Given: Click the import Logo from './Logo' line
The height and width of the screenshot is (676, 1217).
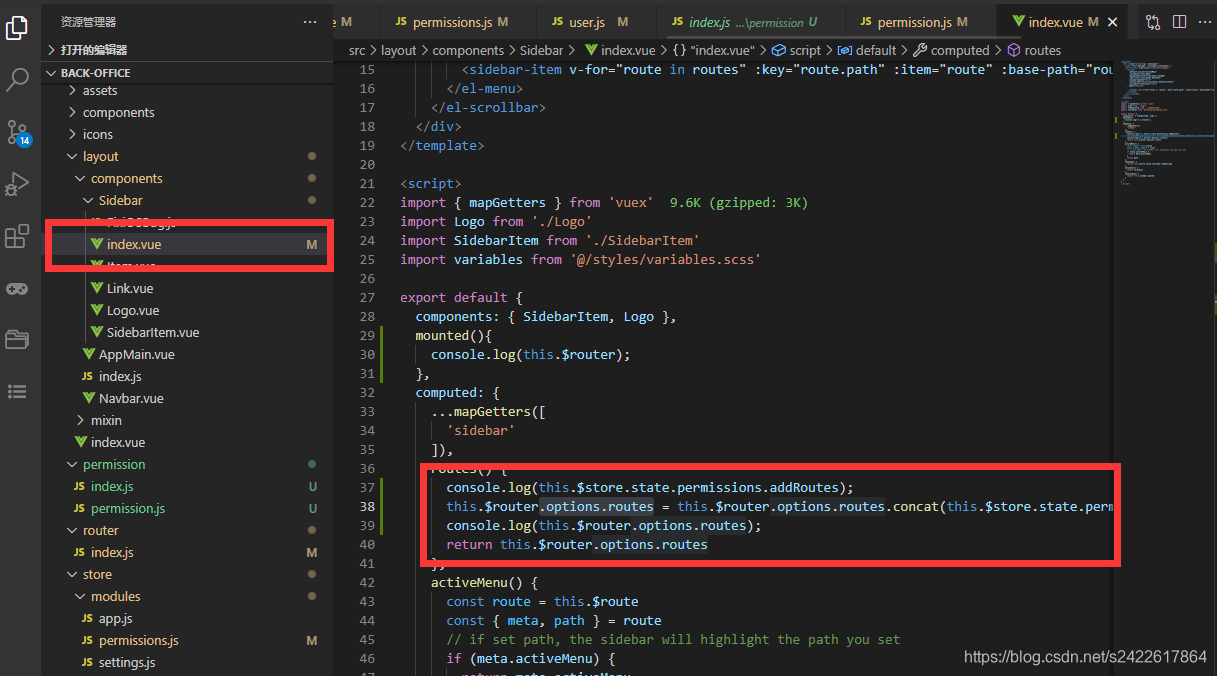Looking at the screenshot, I should [496, 221].
